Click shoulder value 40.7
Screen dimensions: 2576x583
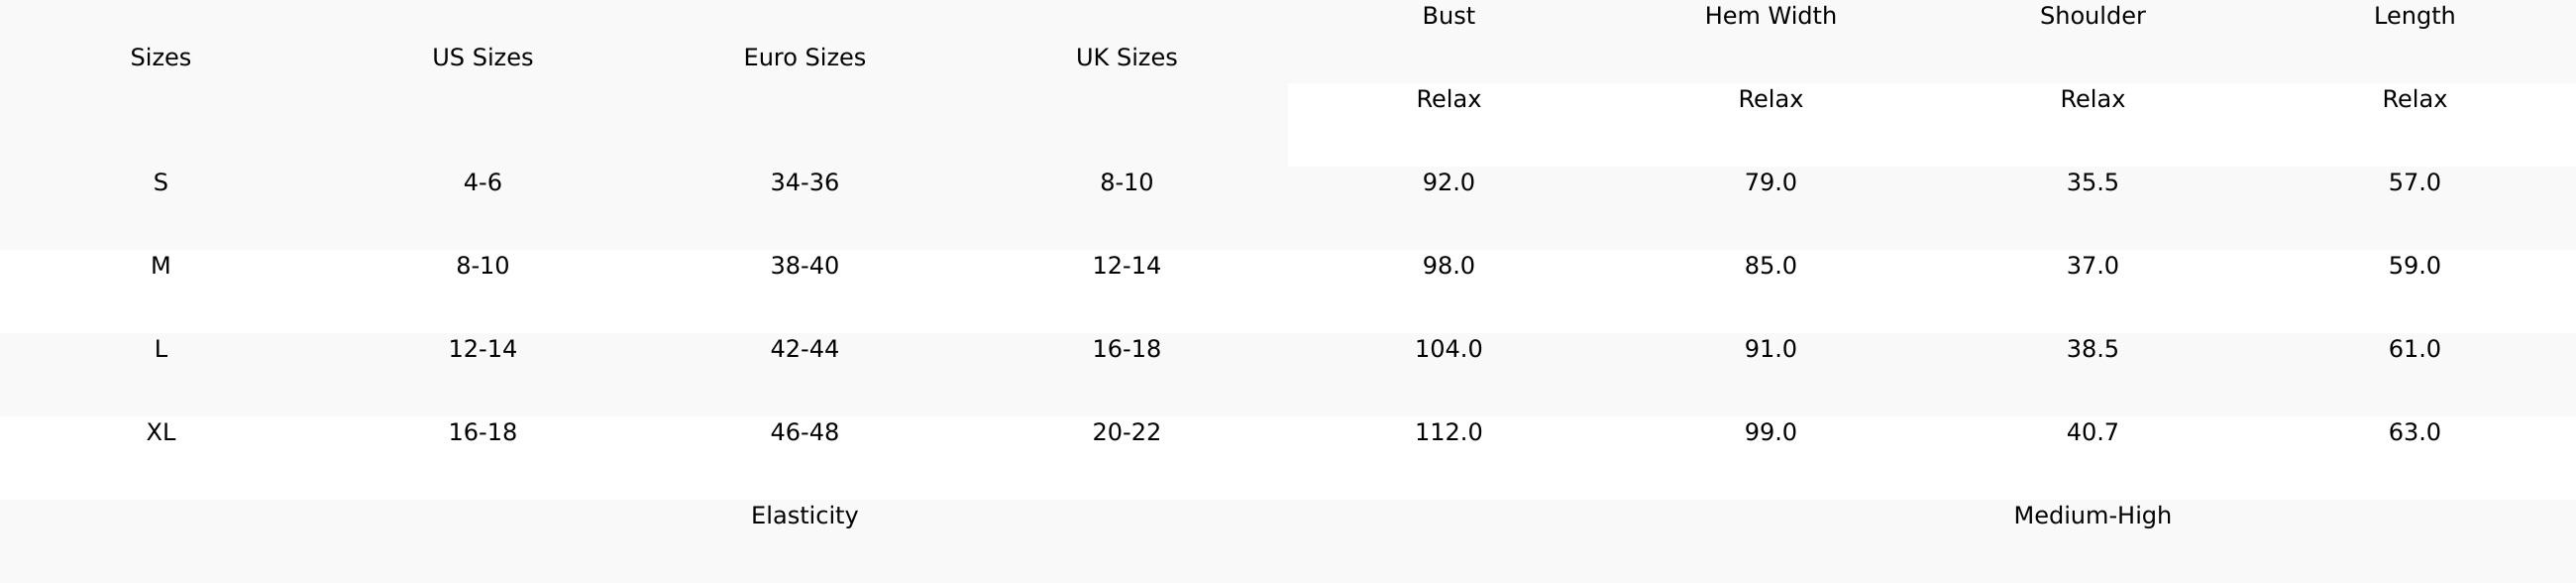coord(2092,432)
